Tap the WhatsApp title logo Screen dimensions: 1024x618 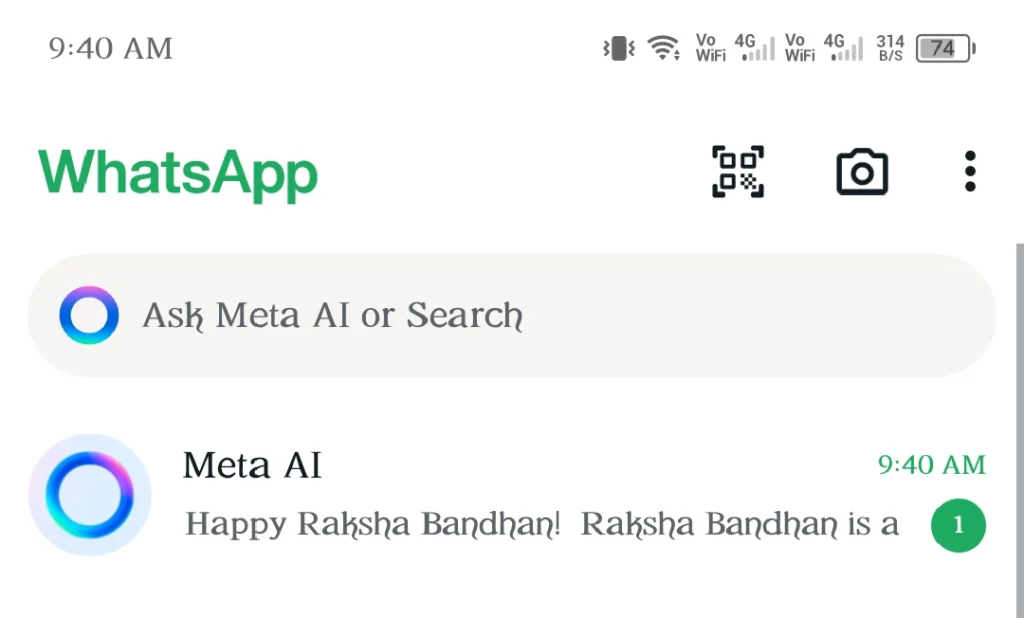click(x=178, y=174)
